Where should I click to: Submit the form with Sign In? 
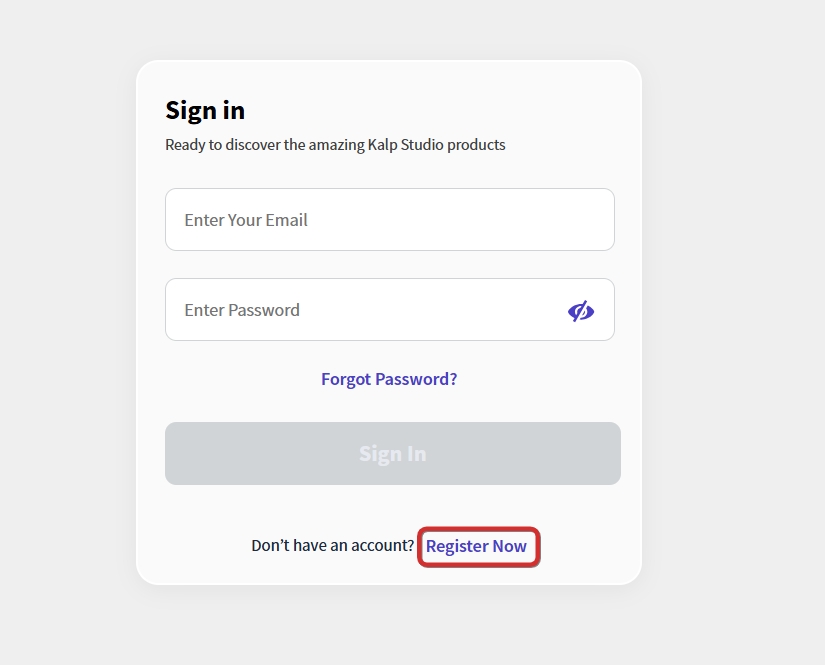pos(392,454)
